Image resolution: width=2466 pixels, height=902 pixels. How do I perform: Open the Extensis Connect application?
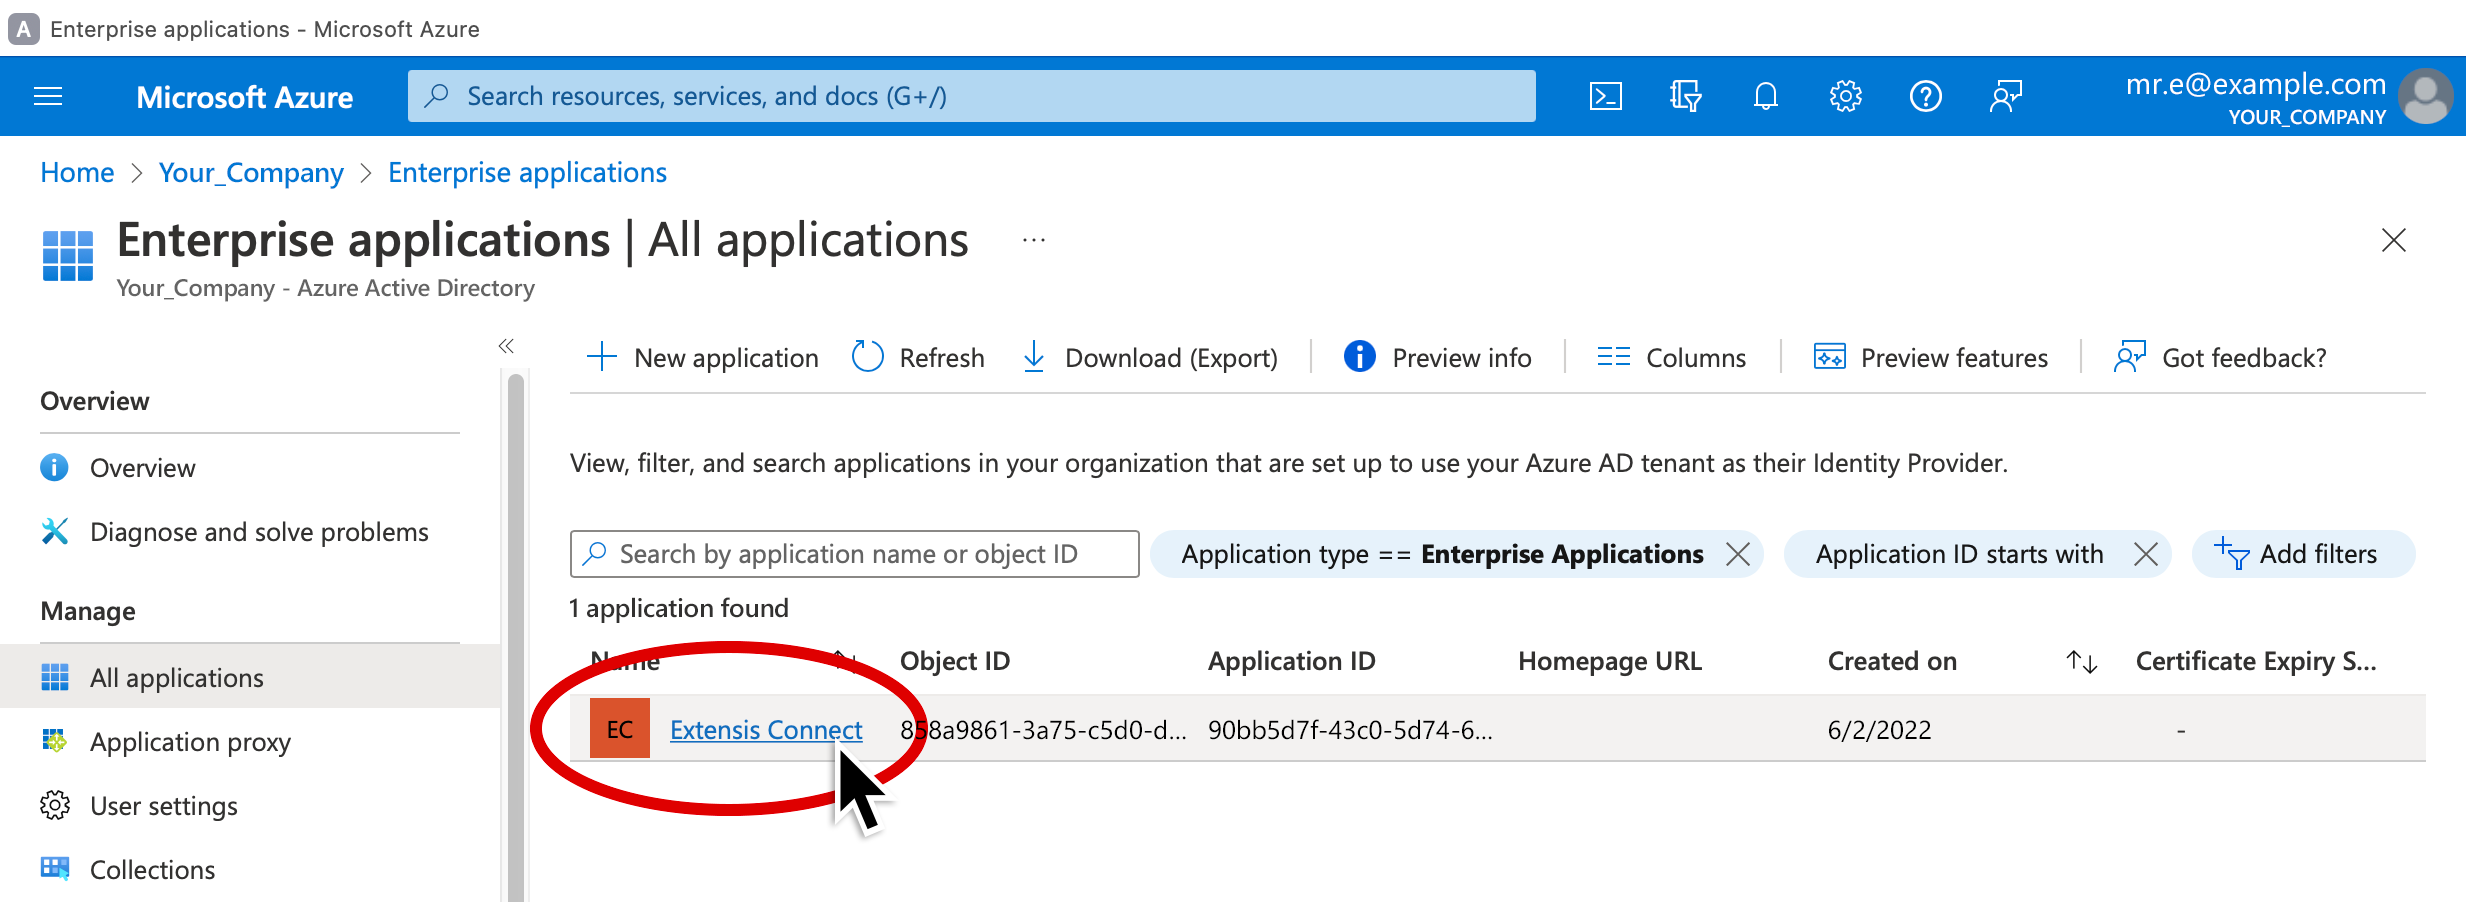[766, 730]
